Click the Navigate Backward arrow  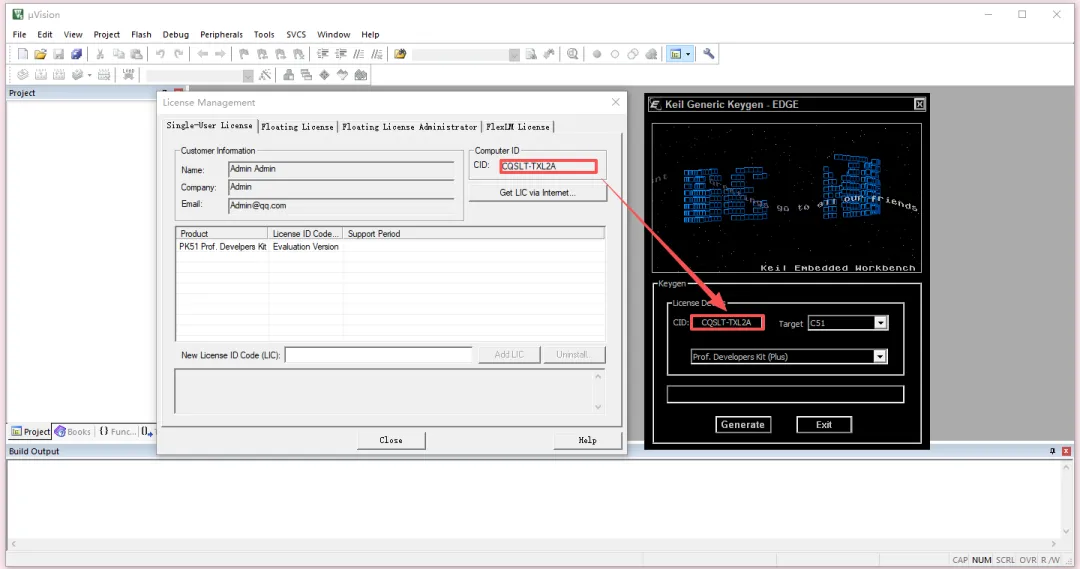click(202, 54)
